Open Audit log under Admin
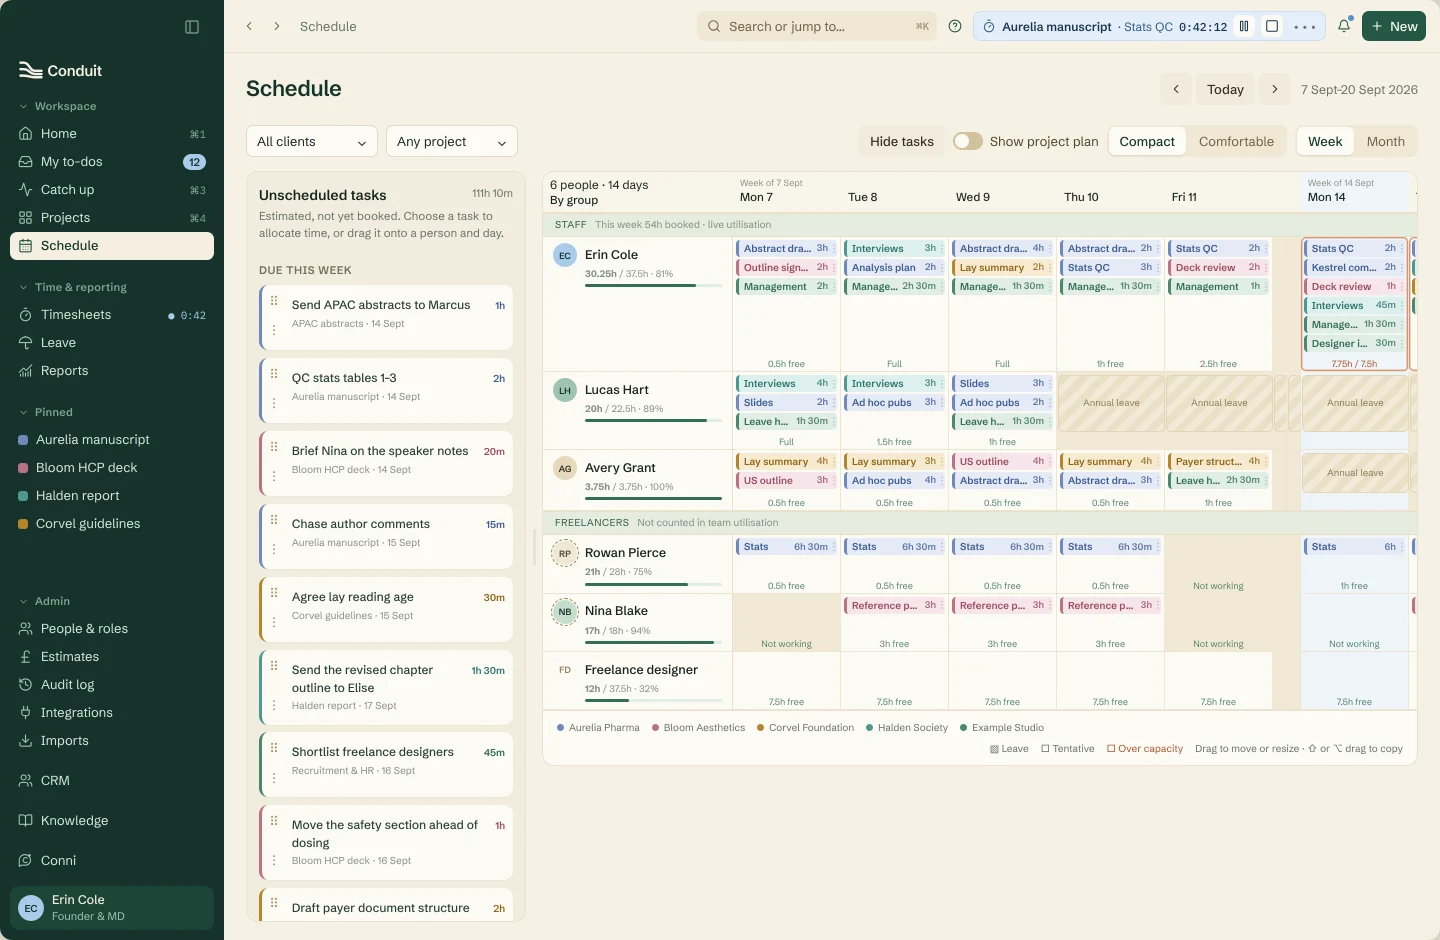The width and height of the screenshot is (1440, 940). [x=112, y=685]
